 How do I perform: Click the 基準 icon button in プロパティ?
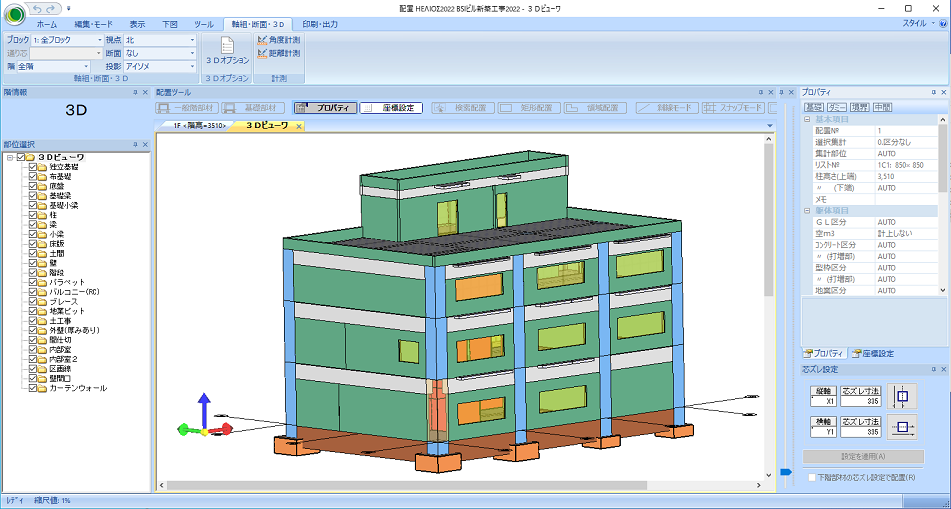click(813, 107)
